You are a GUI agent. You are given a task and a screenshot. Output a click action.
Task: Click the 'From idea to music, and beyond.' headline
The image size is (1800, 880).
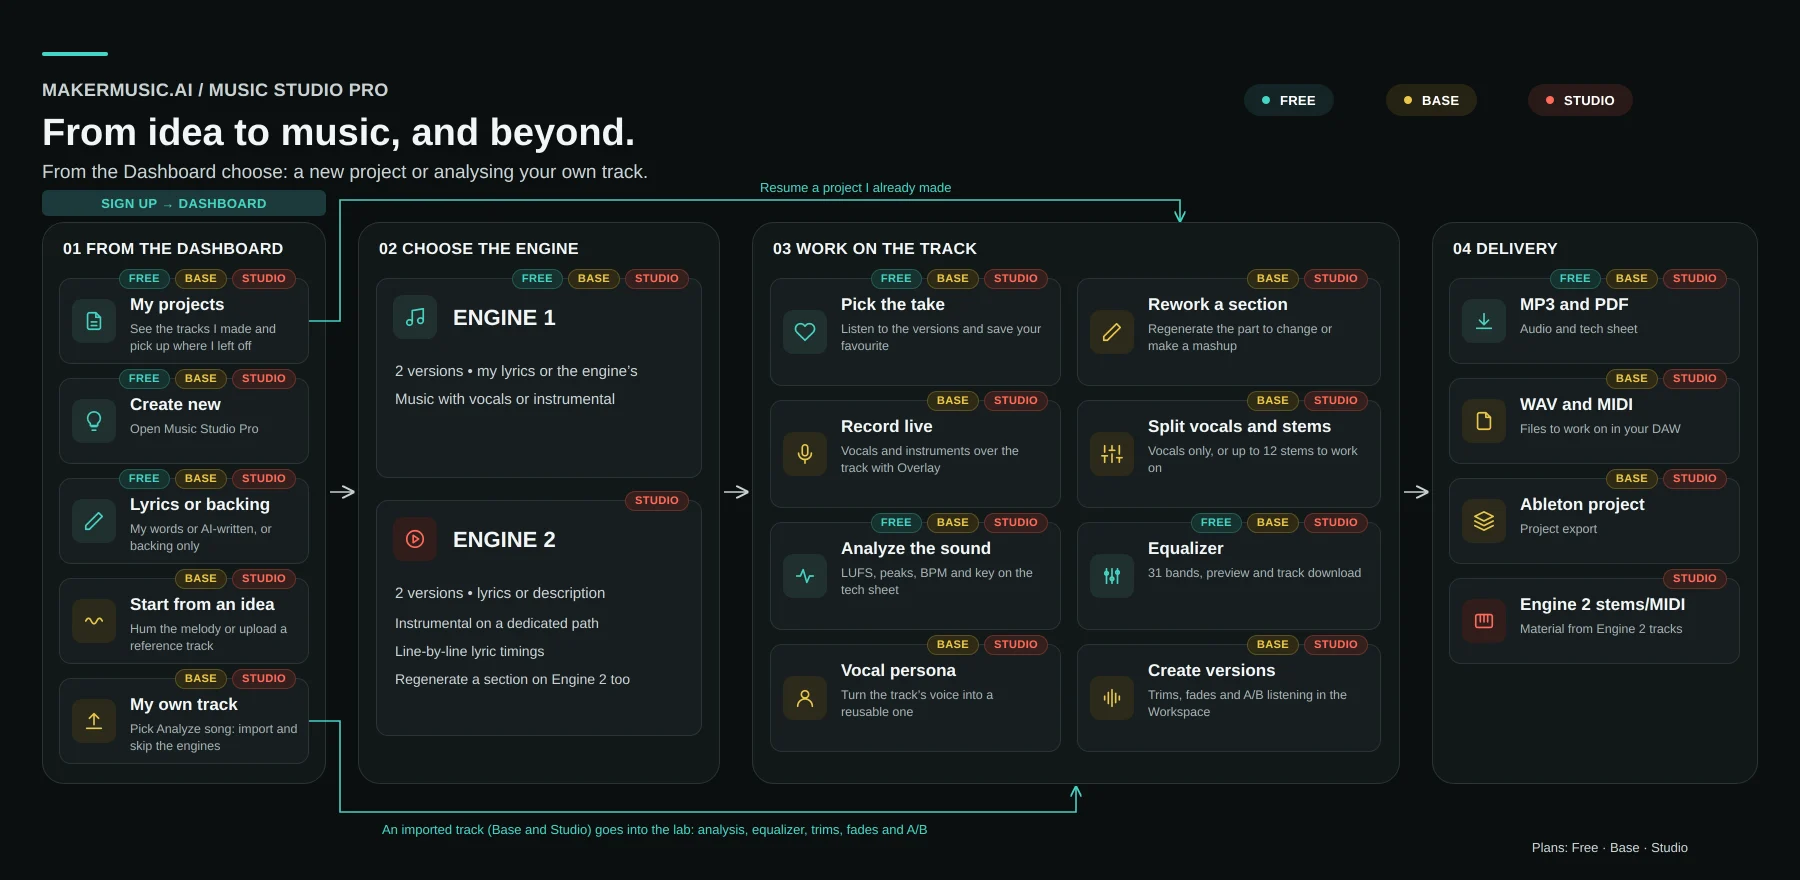[x=338, y=132]
